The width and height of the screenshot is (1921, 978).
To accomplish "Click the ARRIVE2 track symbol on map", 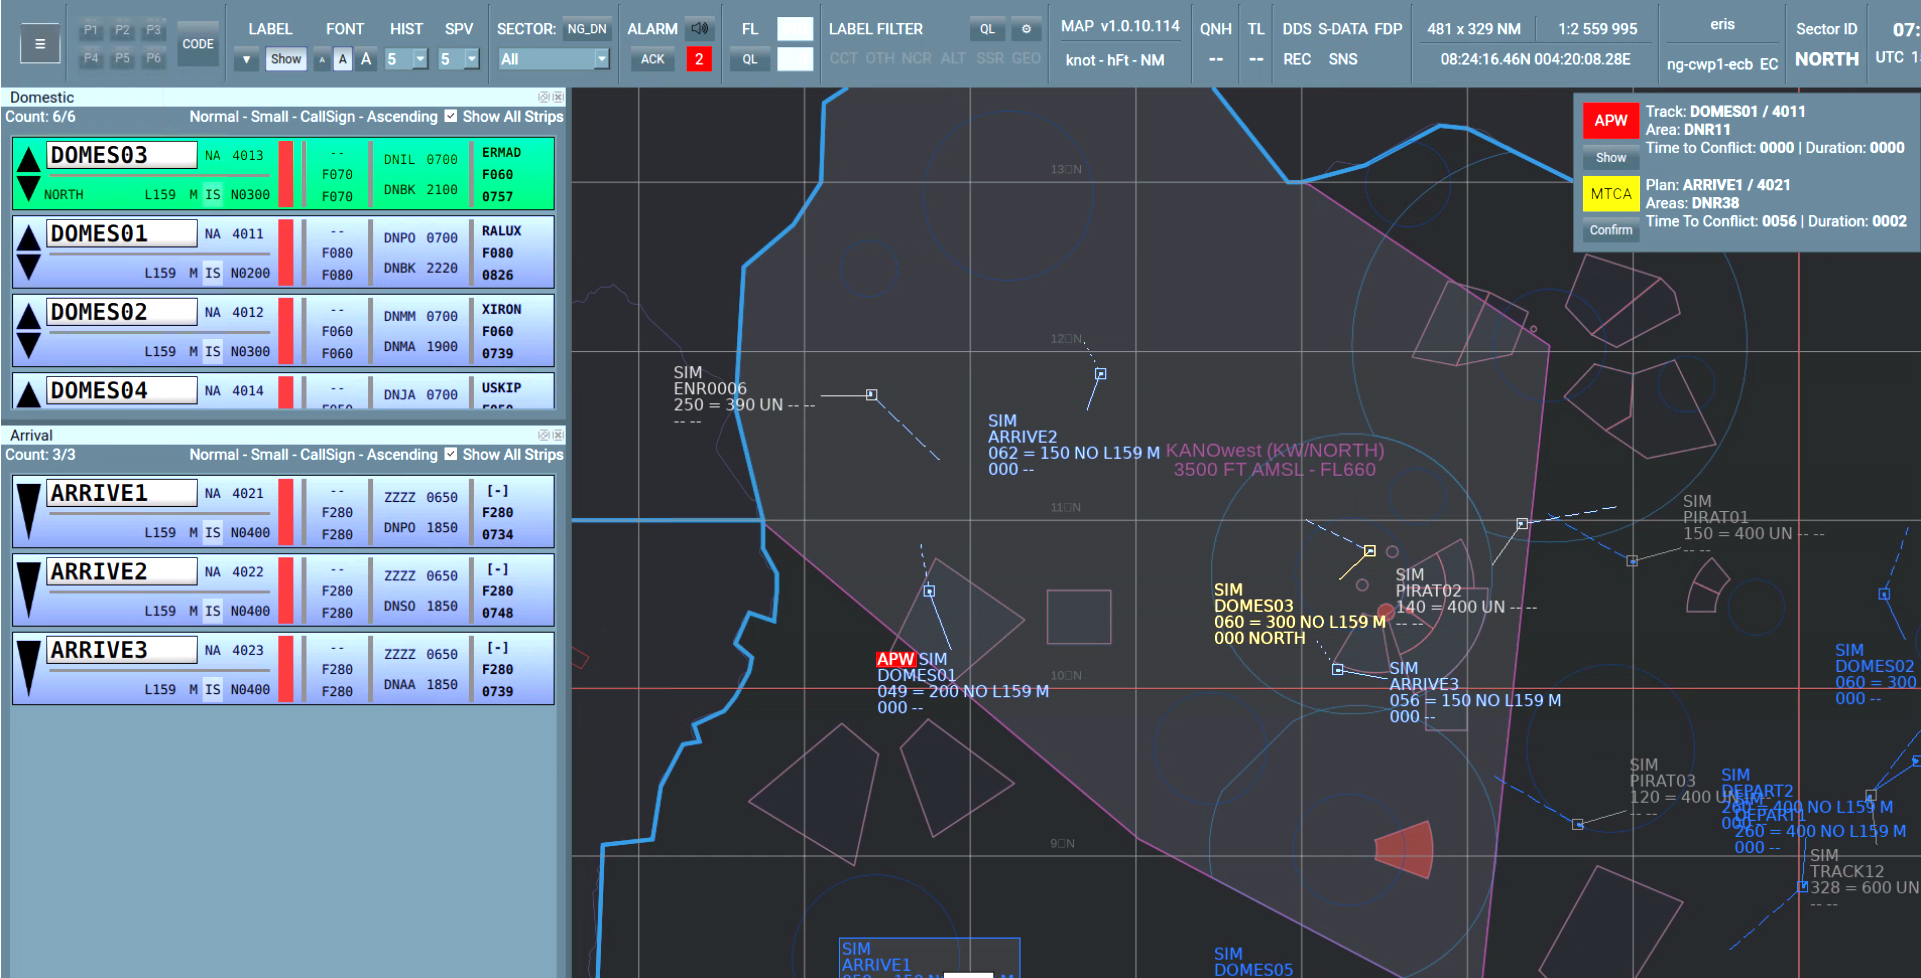I will point(1100,374).
